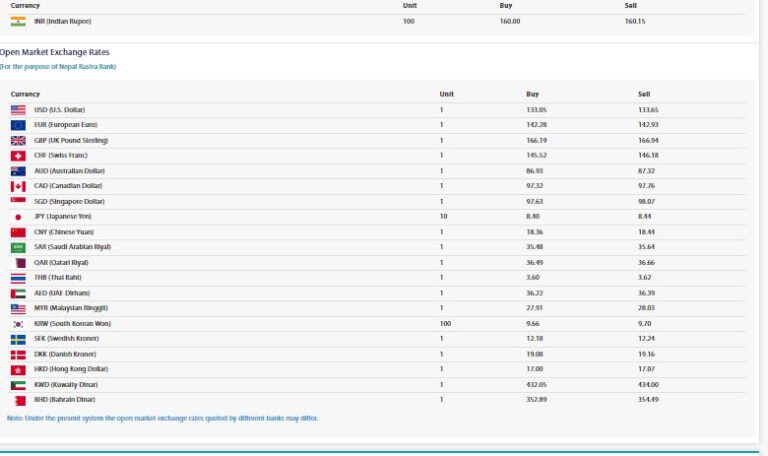Click the EUR buy rate 142.28

click(536, 125)
